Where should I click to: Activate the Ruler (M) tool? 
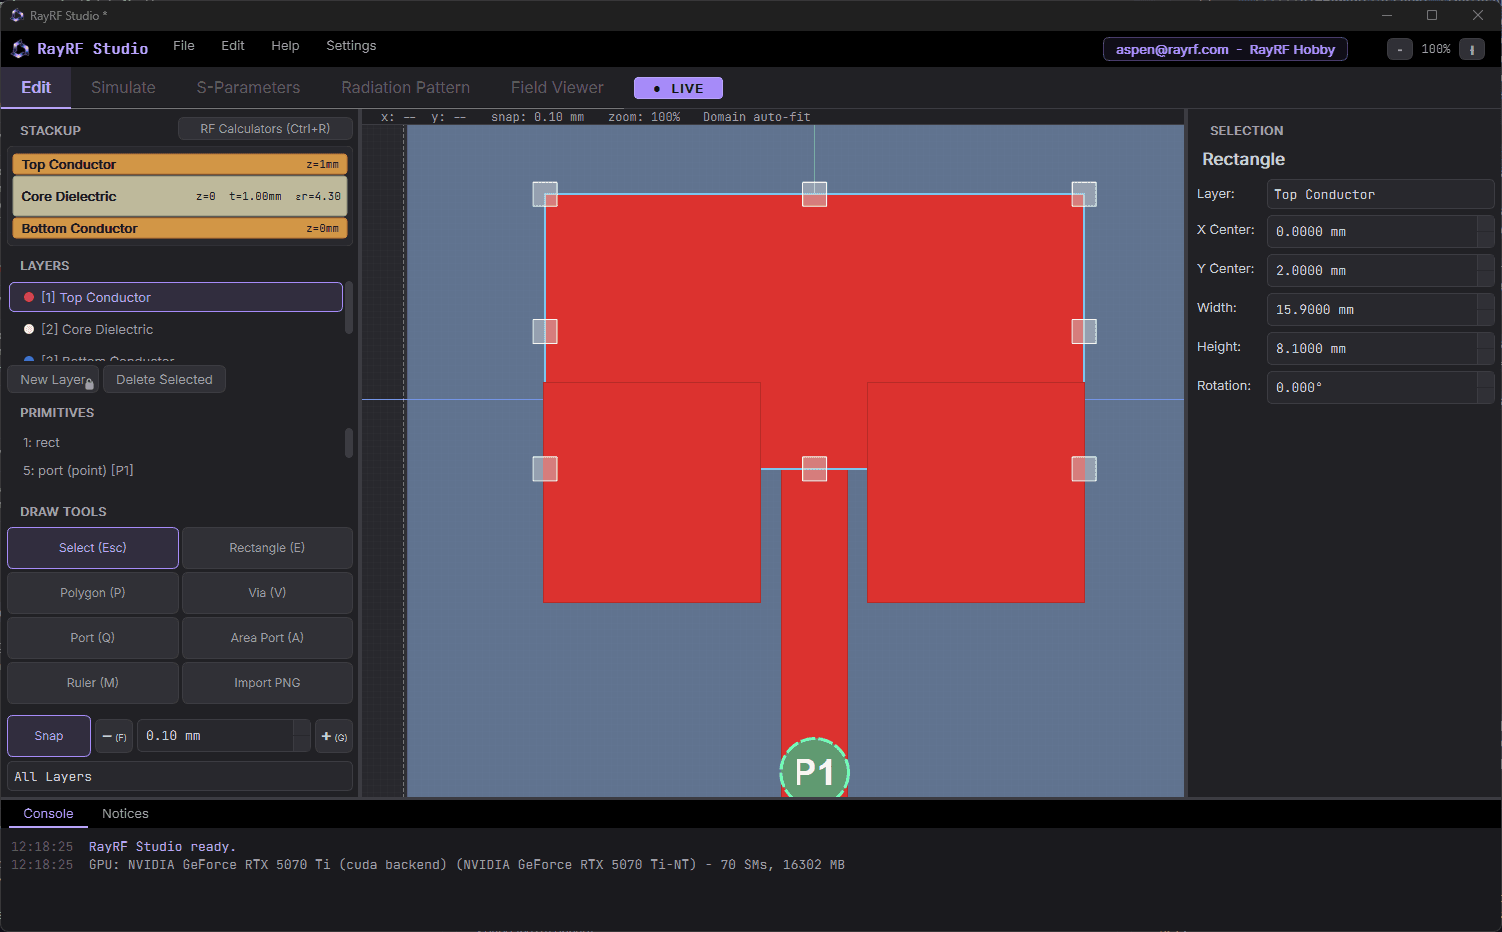(93, 683)
